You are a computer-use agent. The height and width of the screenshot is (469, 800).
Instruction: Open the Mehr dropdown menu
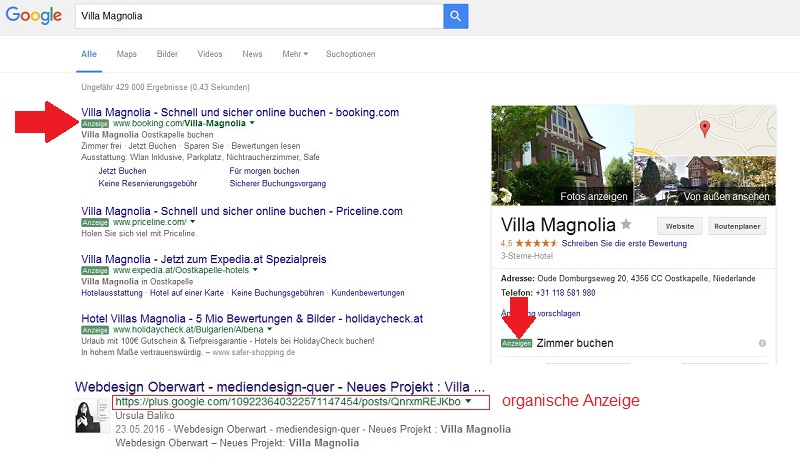(295, 54)
